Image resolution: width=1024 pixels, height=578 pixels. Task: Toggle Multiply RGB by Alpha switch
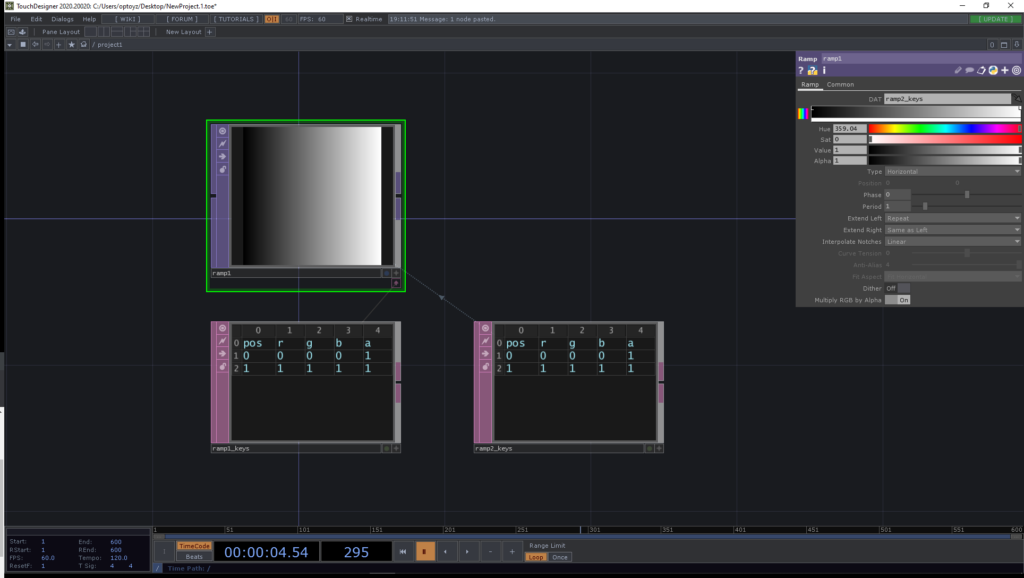(903, 299)
